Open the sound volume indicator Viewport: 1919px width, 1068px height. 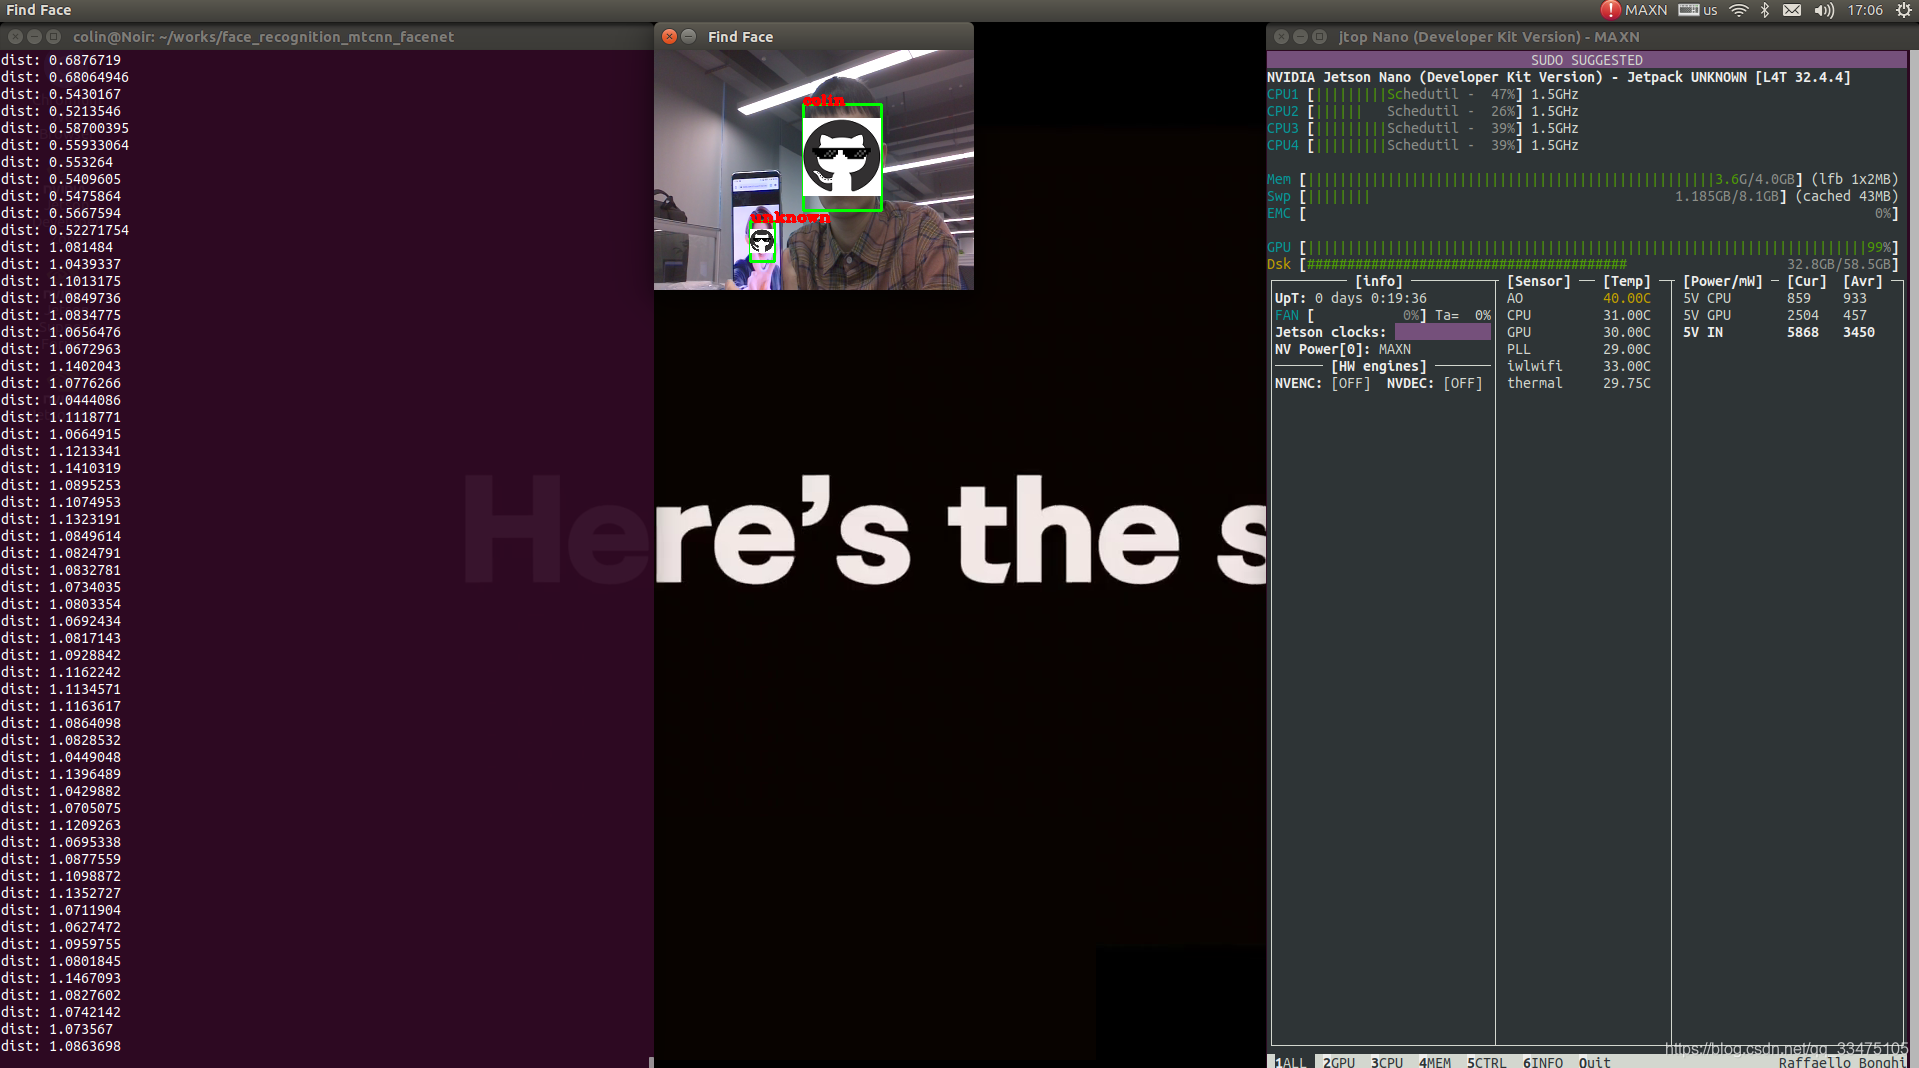1824,10
